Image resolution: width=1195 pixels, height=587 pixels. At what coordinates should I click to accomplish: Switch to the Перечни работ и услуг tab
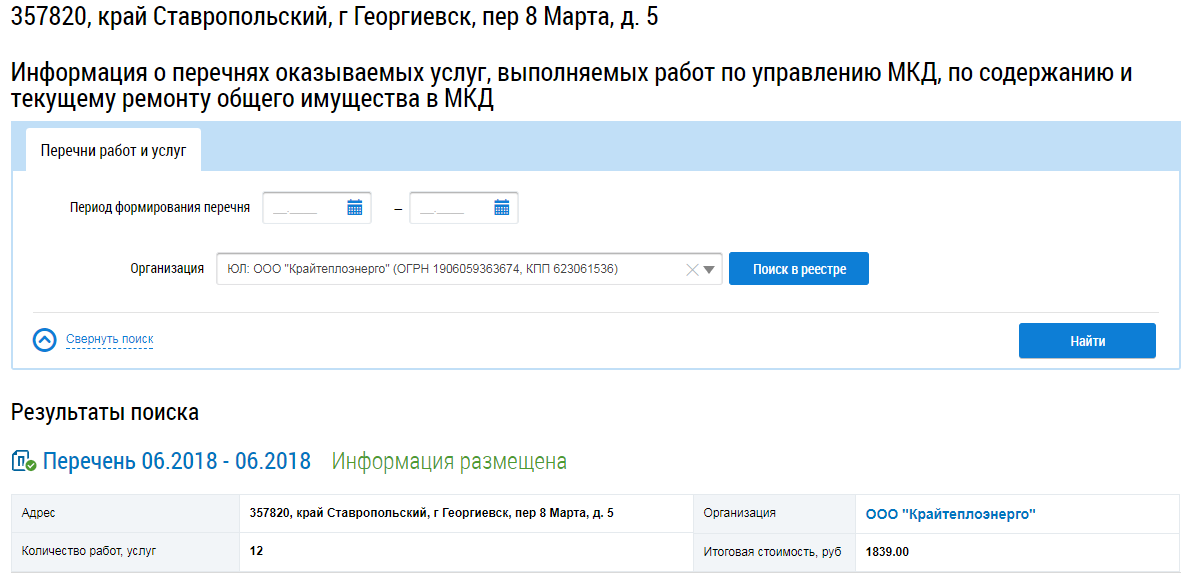(x=113, y=150)
